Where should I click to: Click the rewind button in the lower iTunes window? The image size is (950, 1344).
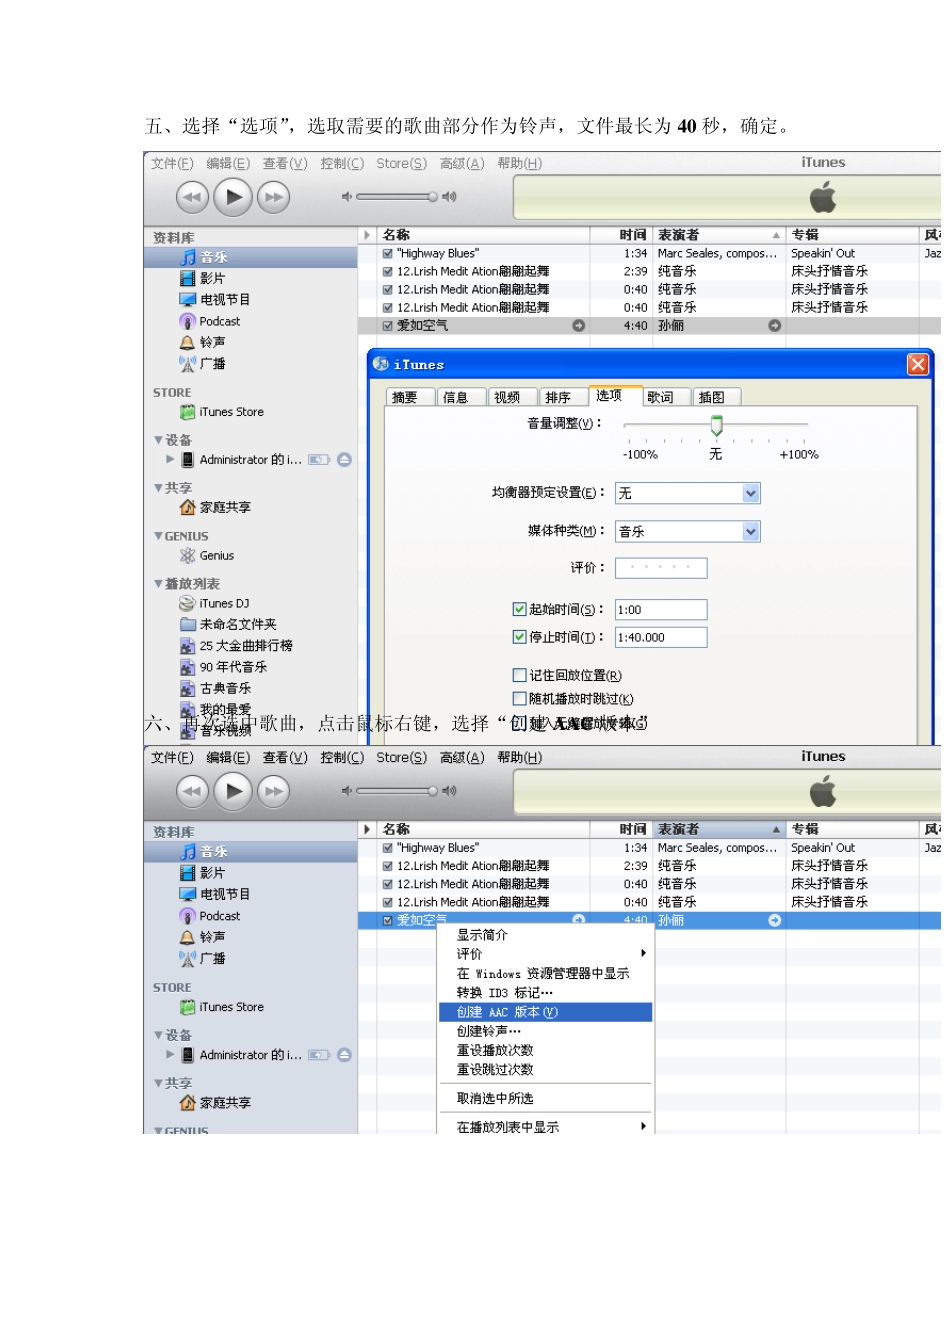click(x=192, y=791)
